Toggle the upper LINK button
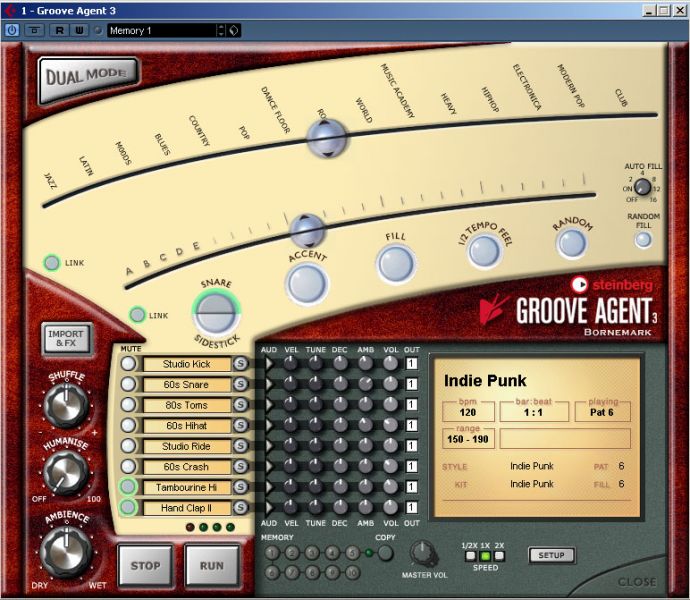The height and width of the screenshot is (600, 690). tap(51, 263)
